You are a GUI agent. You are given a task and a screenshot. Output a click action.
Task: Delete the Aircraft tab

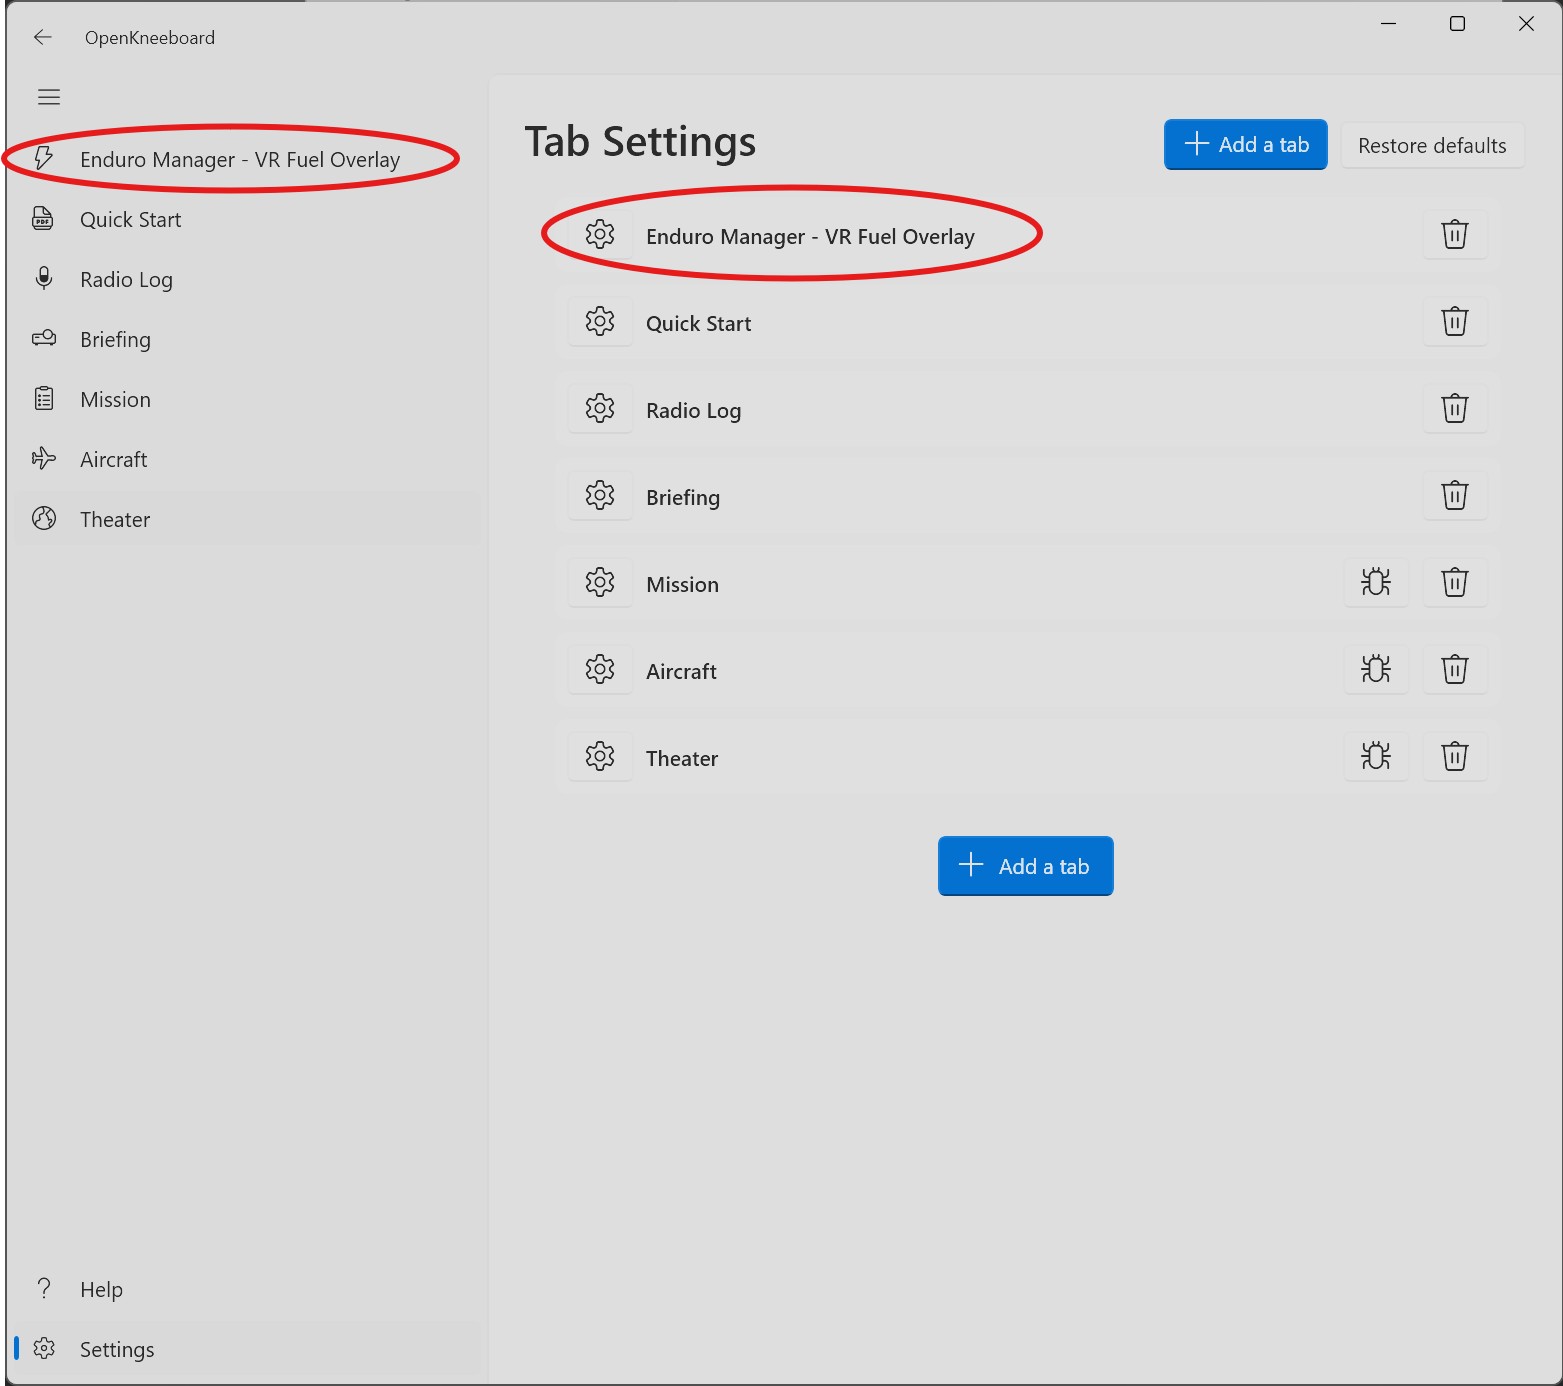pyautogui.click(x=1455, y=670)
